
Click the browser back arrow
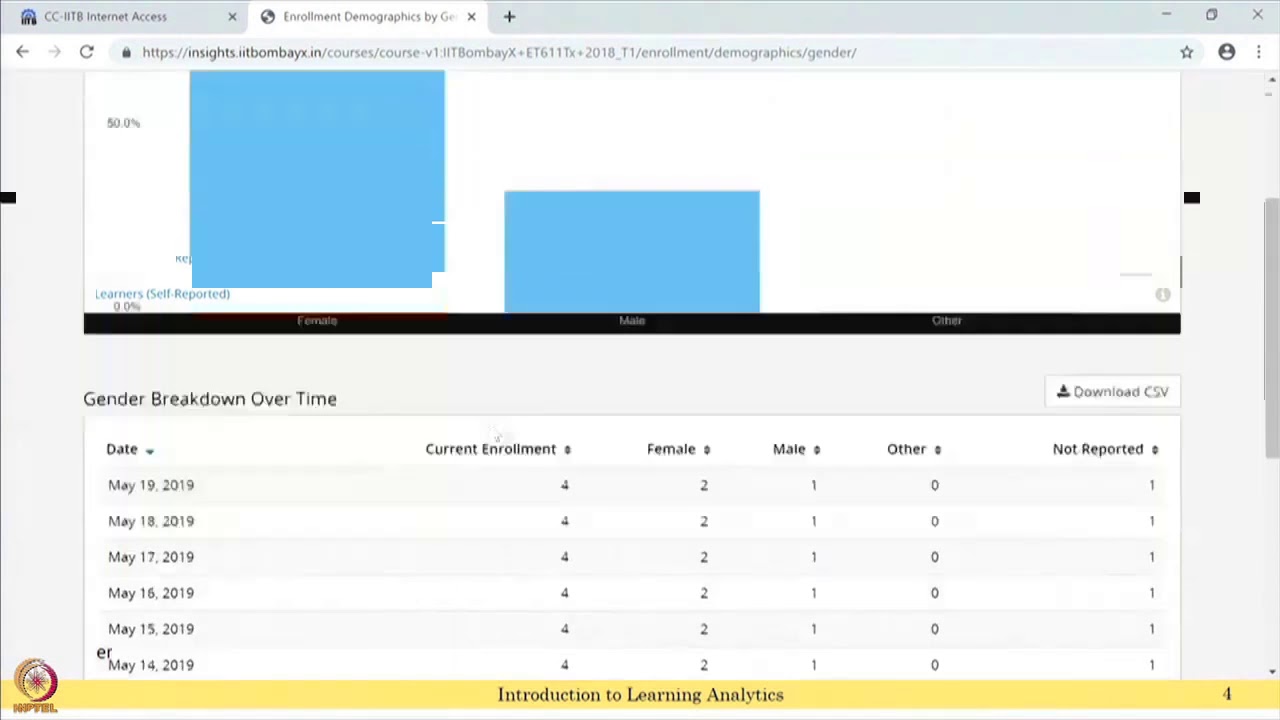[22, 52]
